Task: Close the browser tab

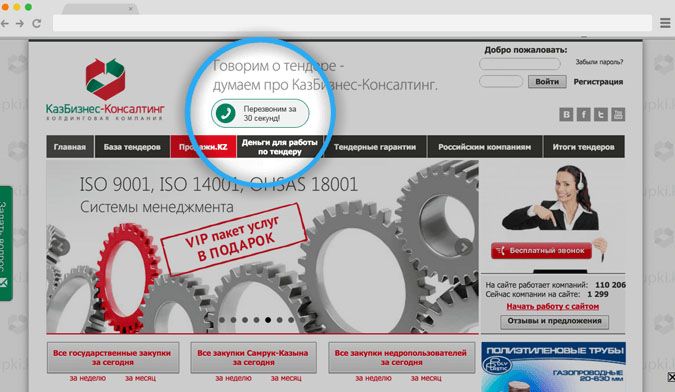Action: point(131,9)
